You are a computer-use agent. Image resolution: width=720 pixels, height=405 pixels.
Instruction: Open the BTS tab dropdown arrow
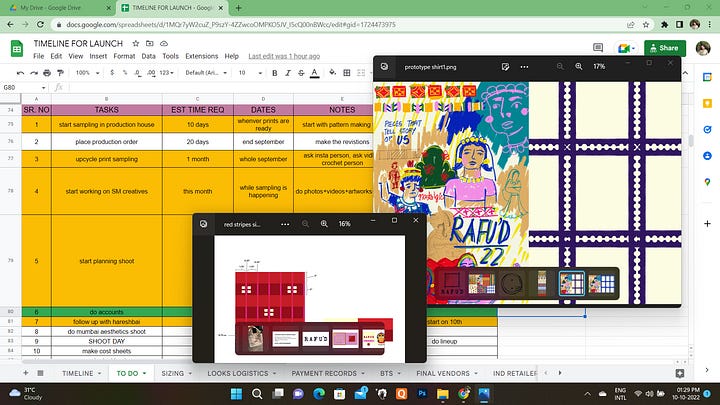(399, 373)
